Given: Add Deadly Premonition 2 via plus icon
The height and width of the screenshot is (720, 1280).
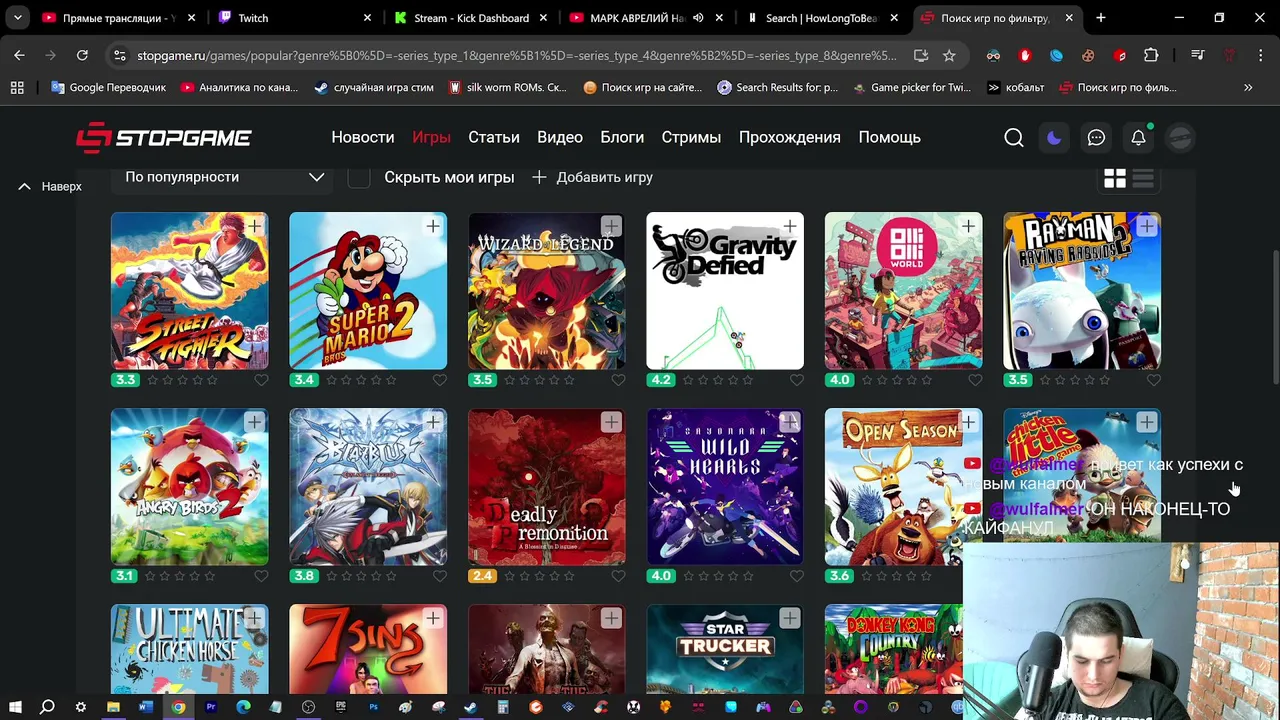Looking at the screenshot, I should (x=611, y=423).
